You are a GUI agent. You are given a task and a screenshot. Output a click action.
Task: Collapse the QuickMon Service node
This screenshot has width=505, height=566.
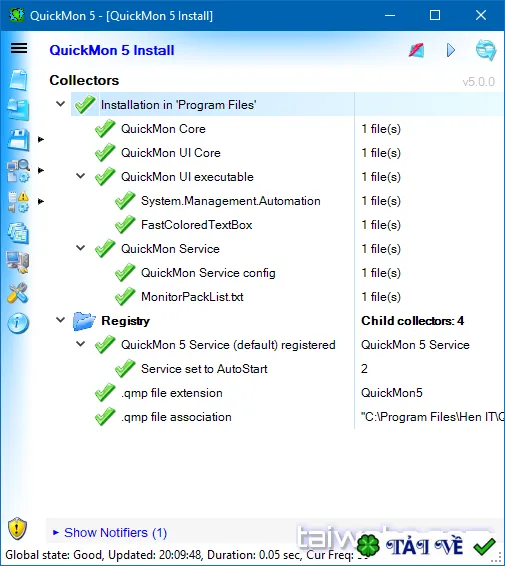pyautogui.click(x=80, y=248)
